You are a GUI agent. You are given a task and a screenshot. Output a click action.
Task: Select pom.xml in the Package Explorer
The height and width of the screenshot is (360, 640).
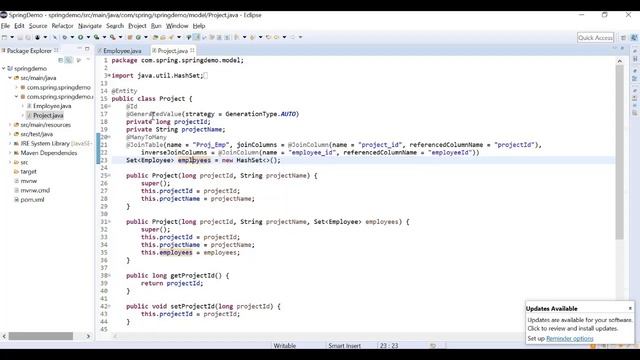point(32,200)
